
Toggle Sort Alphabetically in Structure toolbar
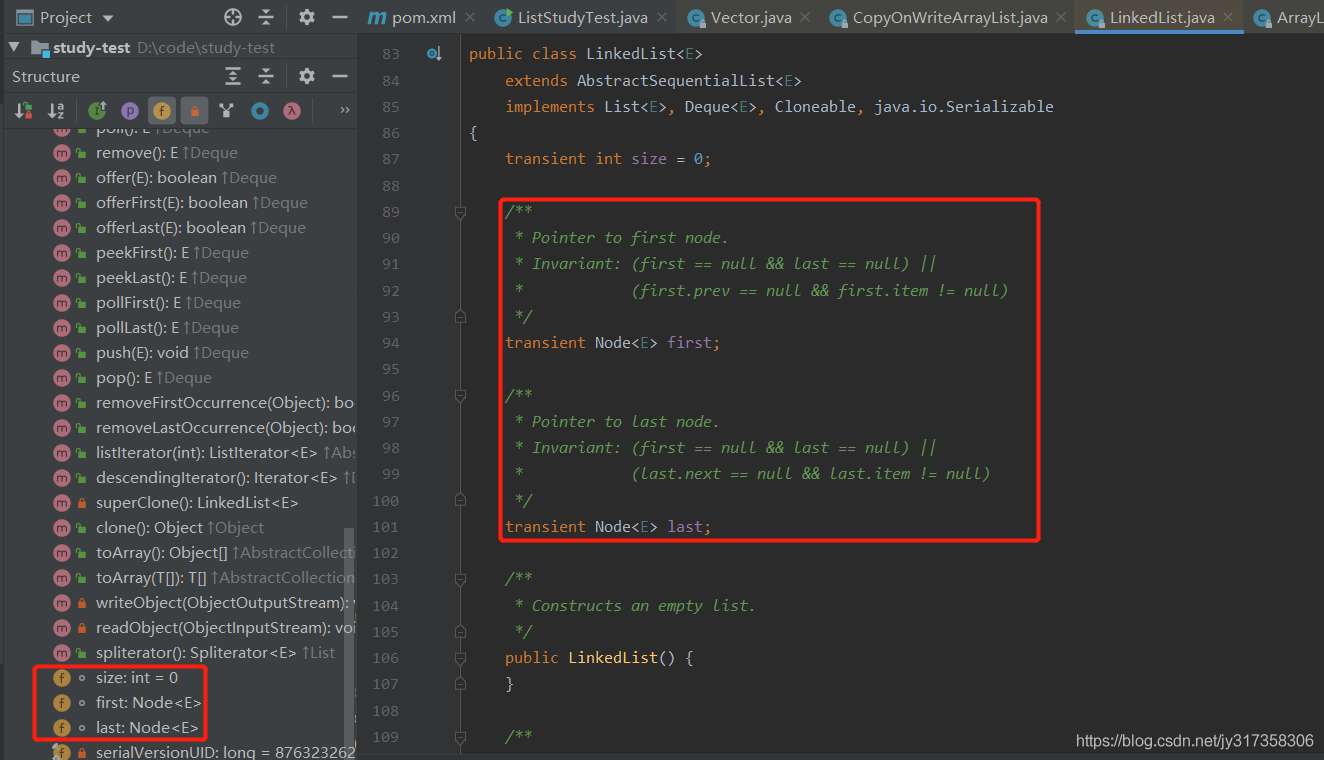pos(56,111)
